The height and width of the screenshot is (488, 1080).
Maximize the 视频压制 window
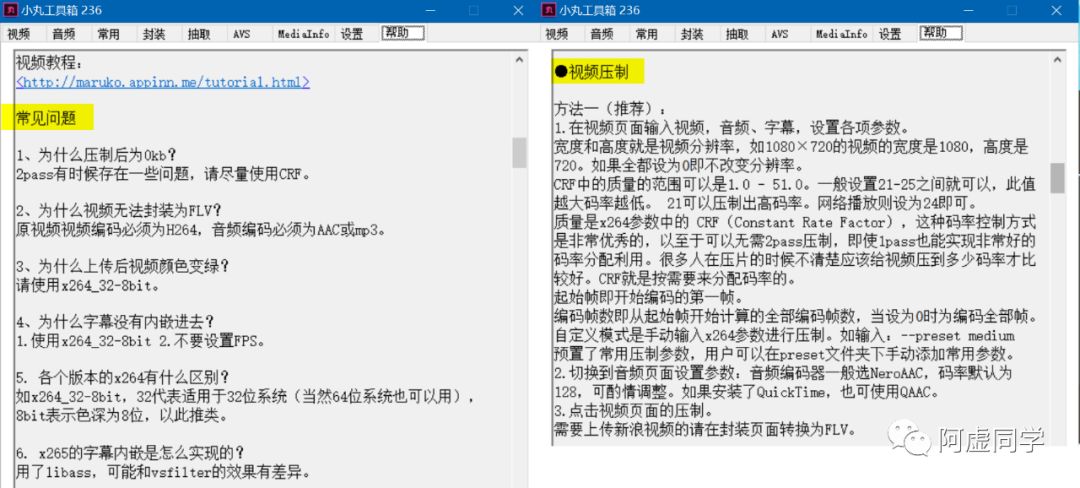click(x=1012, y=10)
